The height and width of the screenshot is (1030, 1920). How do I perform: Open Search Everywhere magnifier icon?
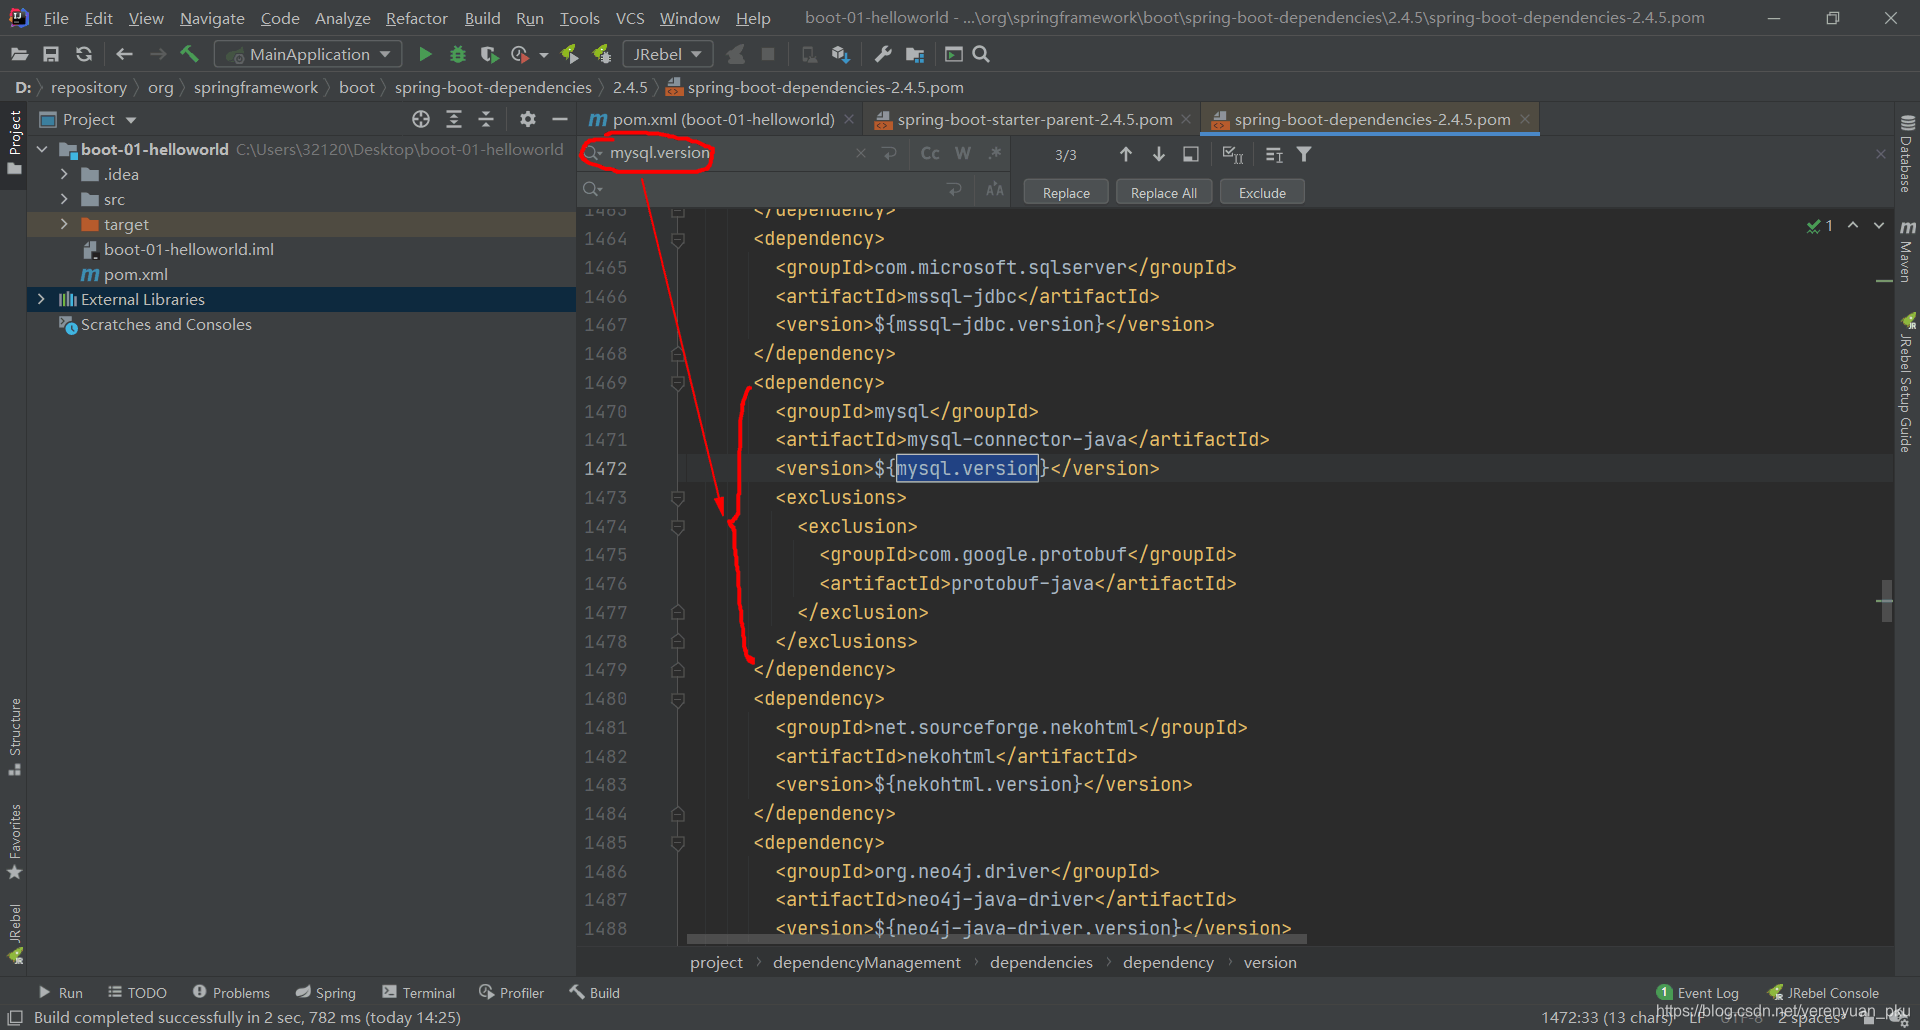tap(981, 54)
